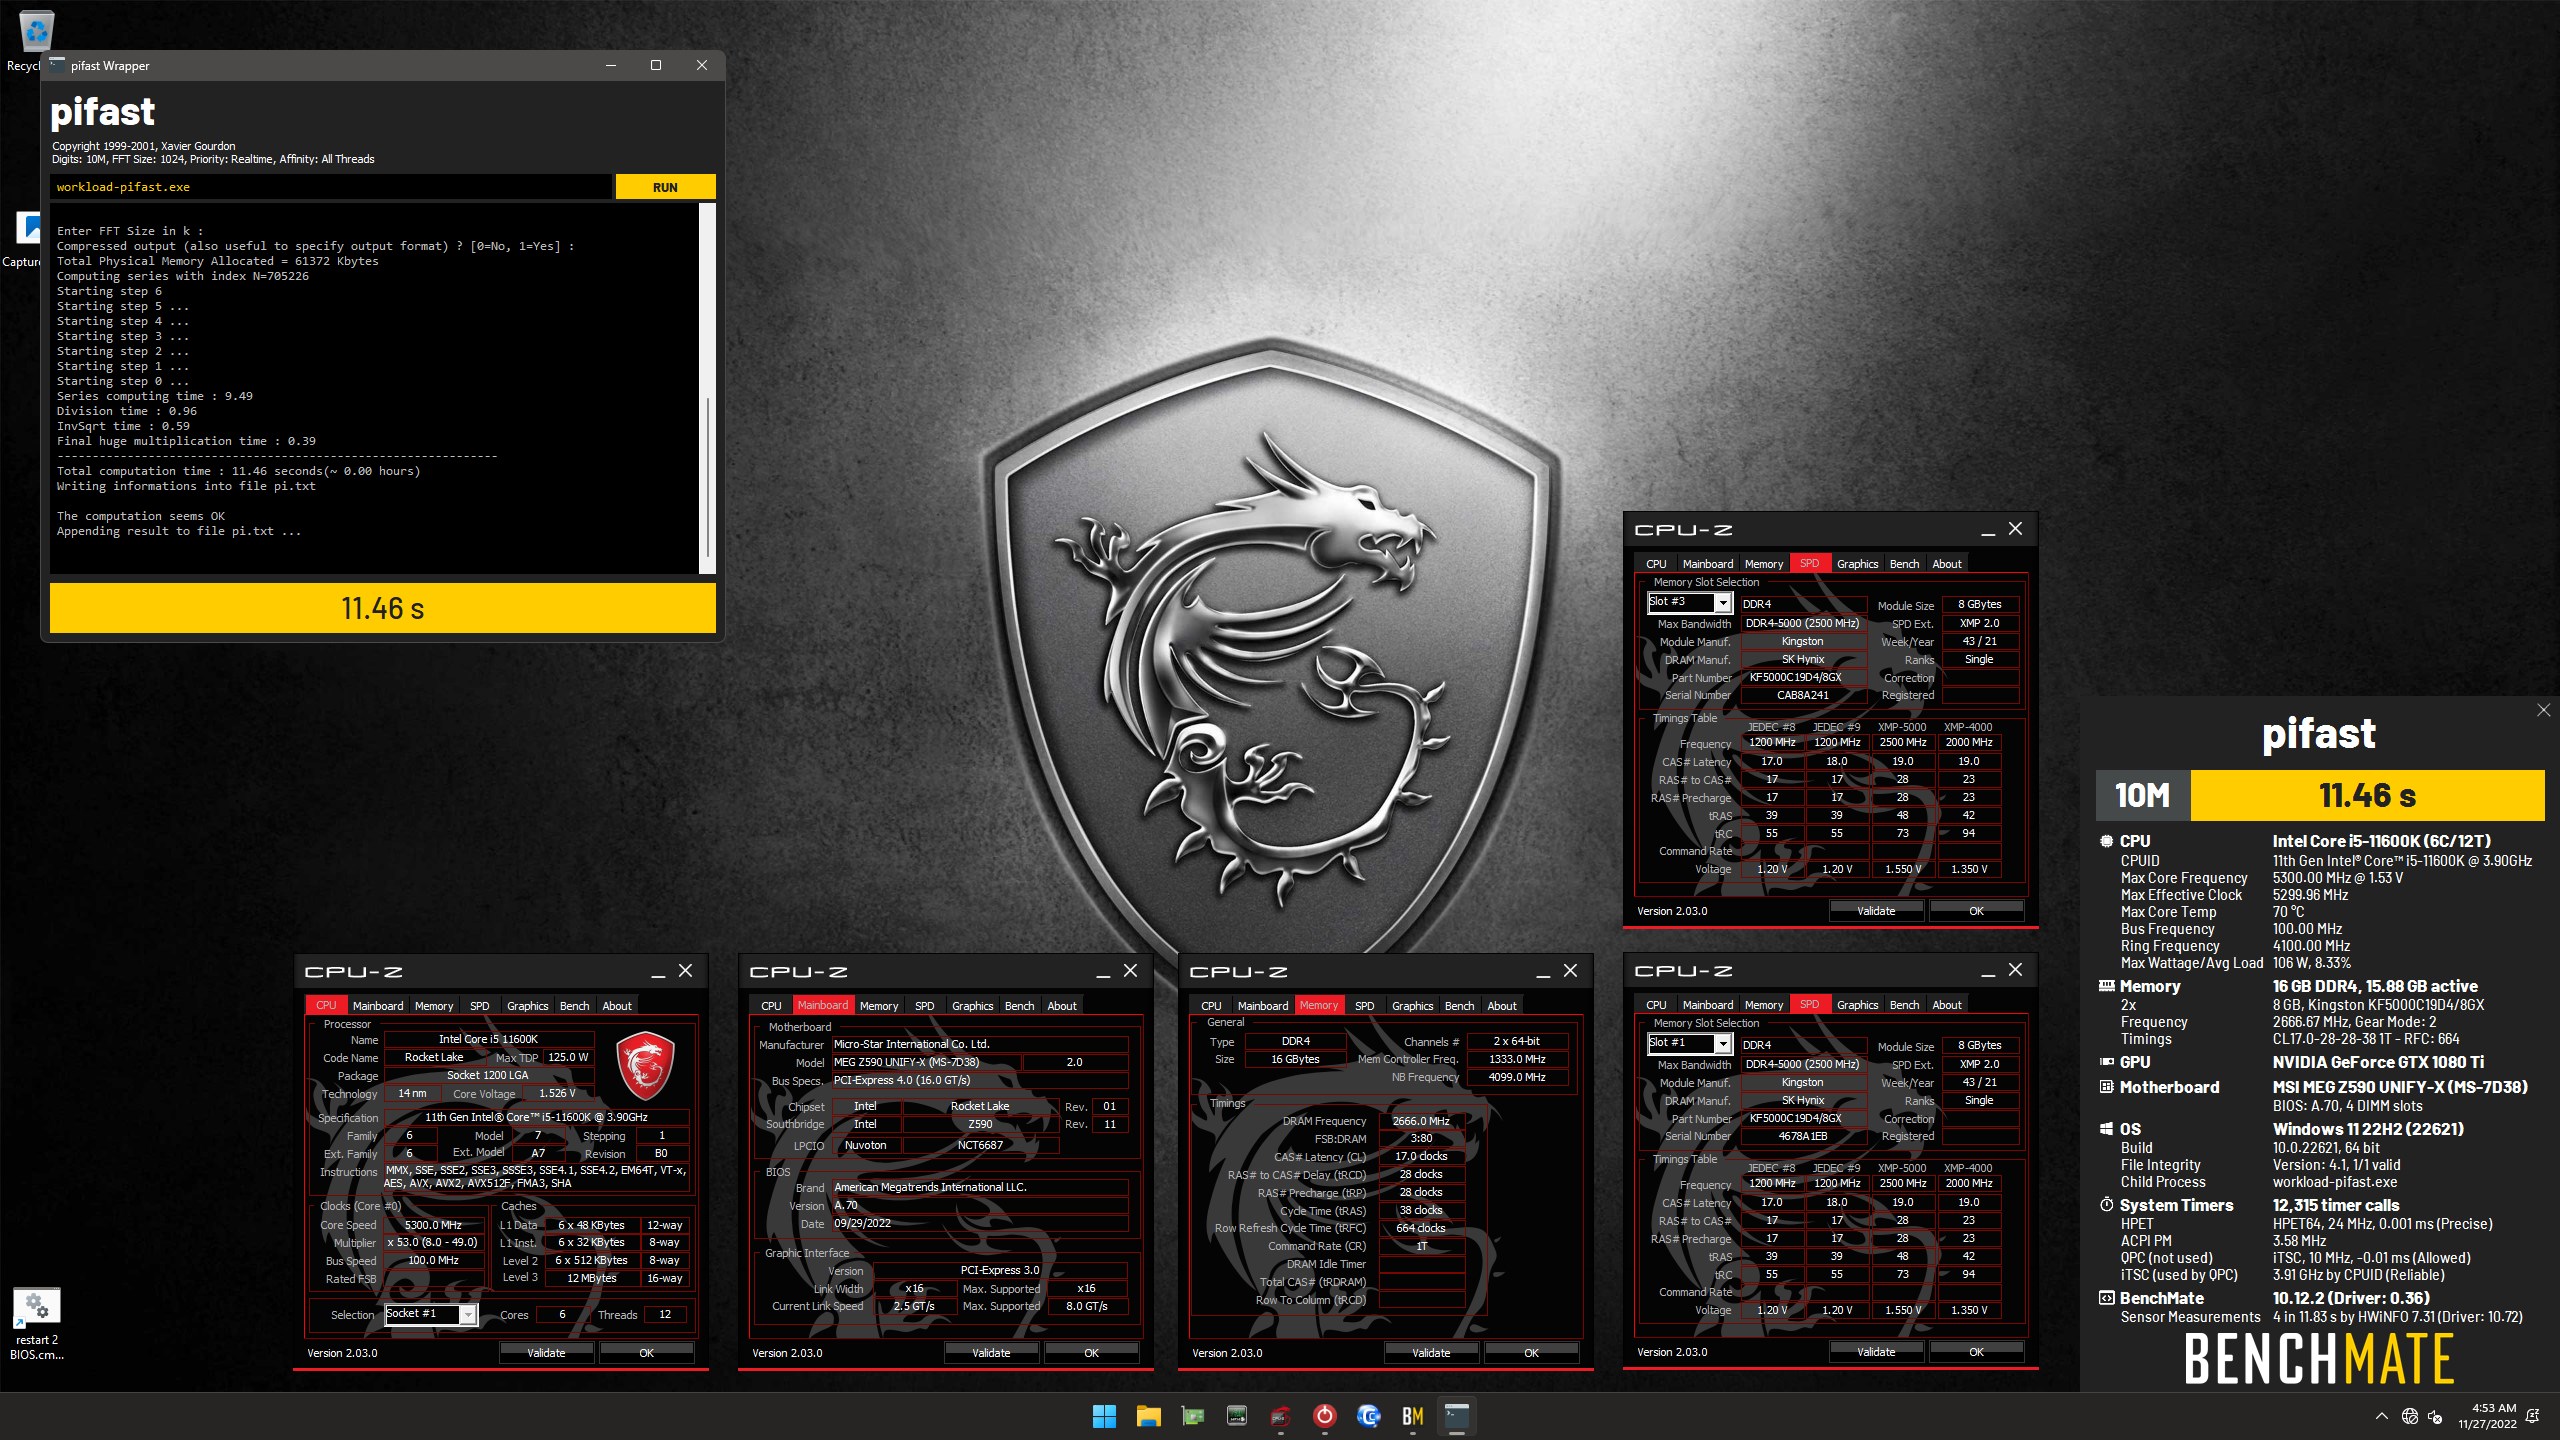Click the BenchMate version icon in result panel
The width and height of the screenshot is (2560, 1440).
2106,1298
